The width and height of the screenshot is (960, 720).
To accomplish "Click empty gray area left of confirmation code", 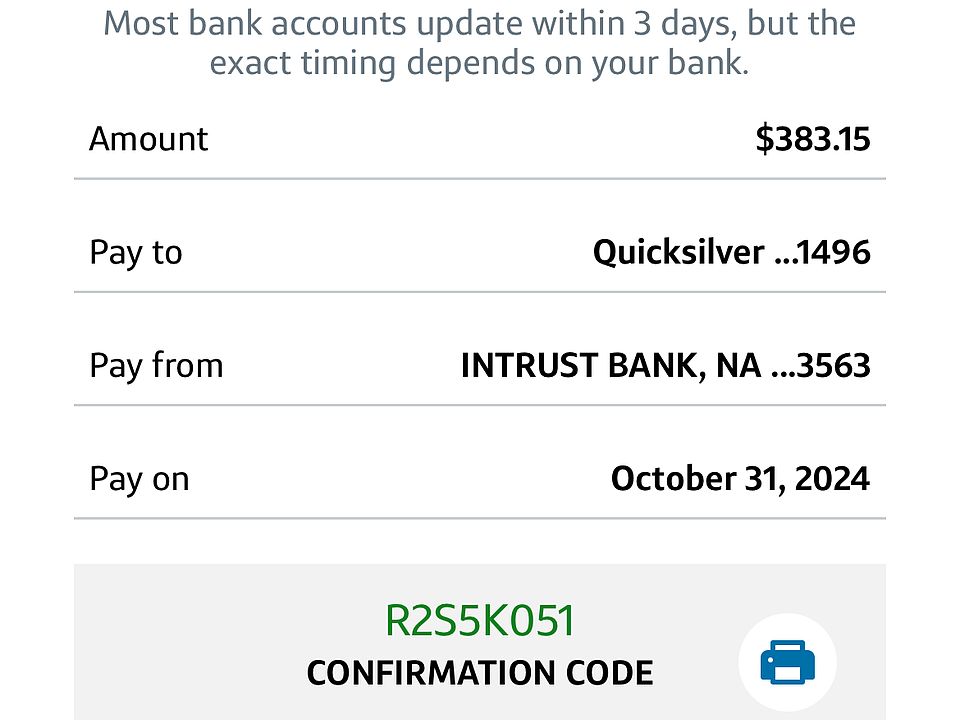I will coord(200,640).
